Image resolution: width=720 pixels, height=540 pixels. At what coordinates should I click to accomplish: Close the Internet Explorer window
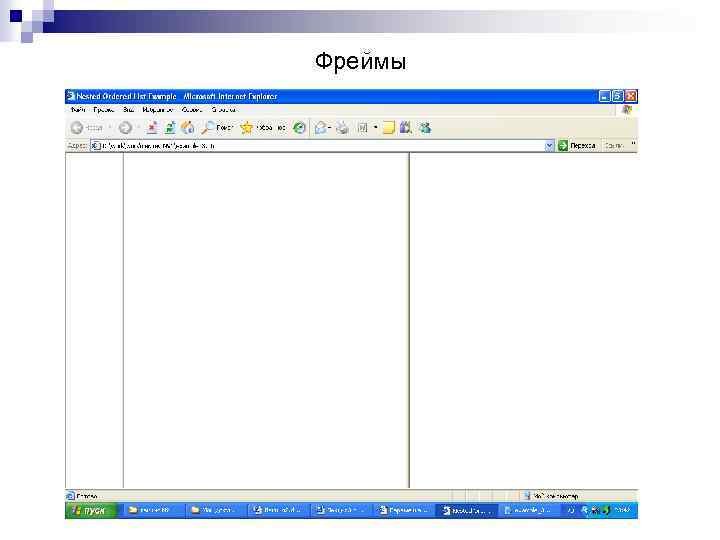(x=631, y=96)
